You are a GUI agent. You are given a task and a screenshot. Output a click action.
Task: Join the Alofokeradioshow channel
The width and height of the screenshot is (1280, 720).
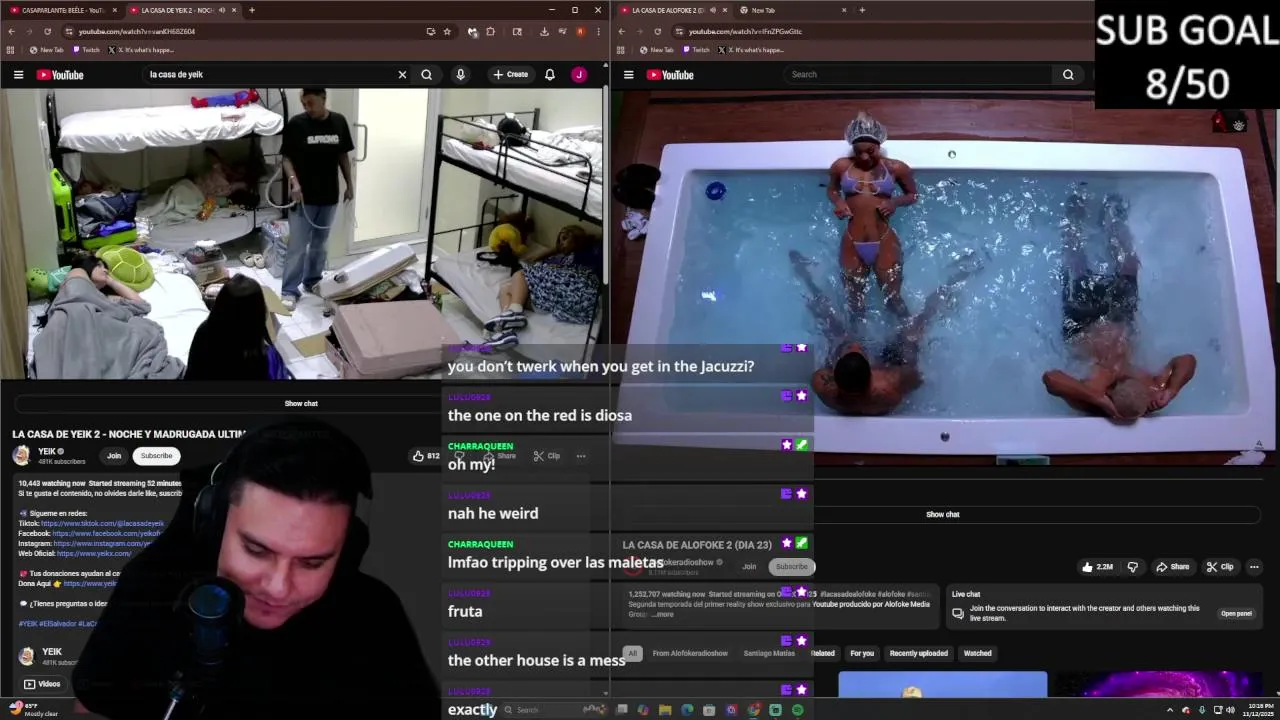pos(749,567)
